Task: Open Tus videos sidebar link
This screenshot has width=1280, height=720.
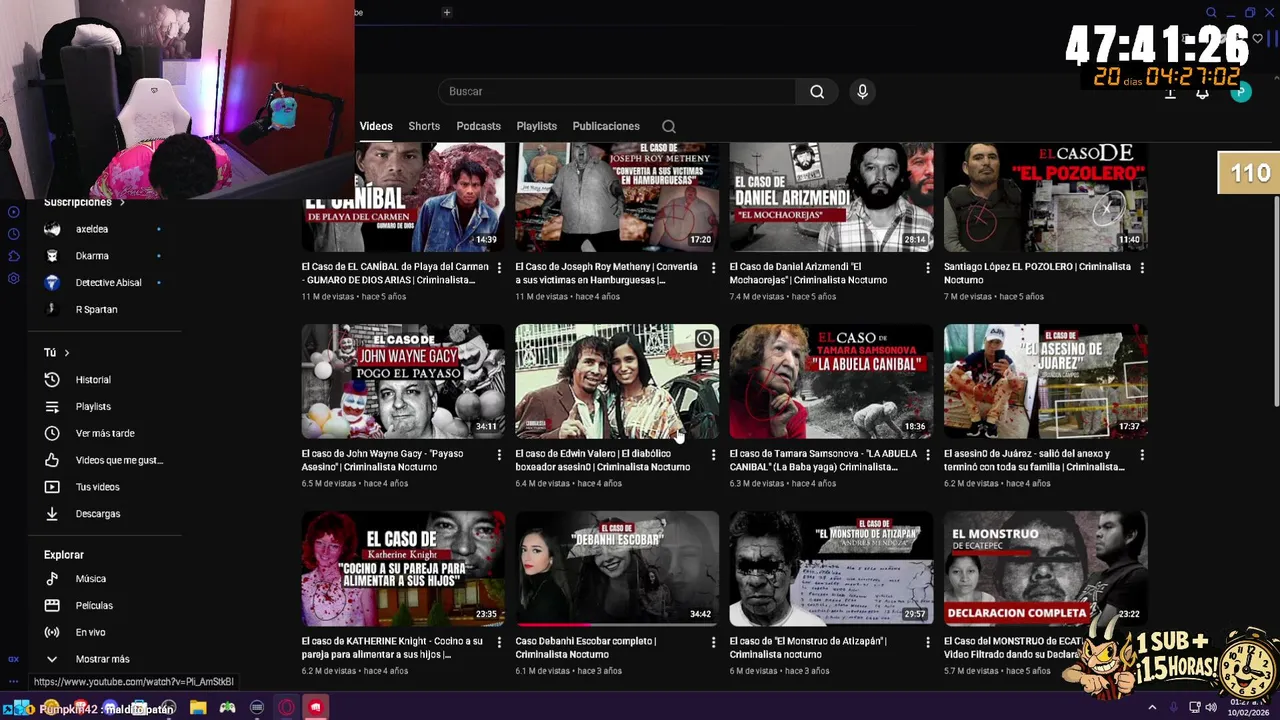Action: (105, 487)
